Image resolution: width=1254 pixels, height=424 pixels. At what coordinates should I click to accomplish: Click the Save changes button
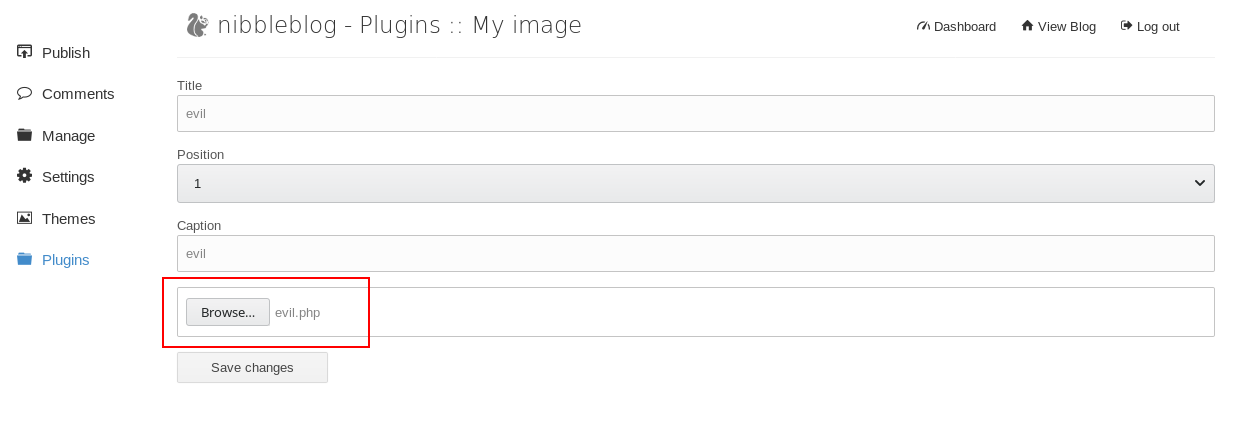click(x=252, y=367)
